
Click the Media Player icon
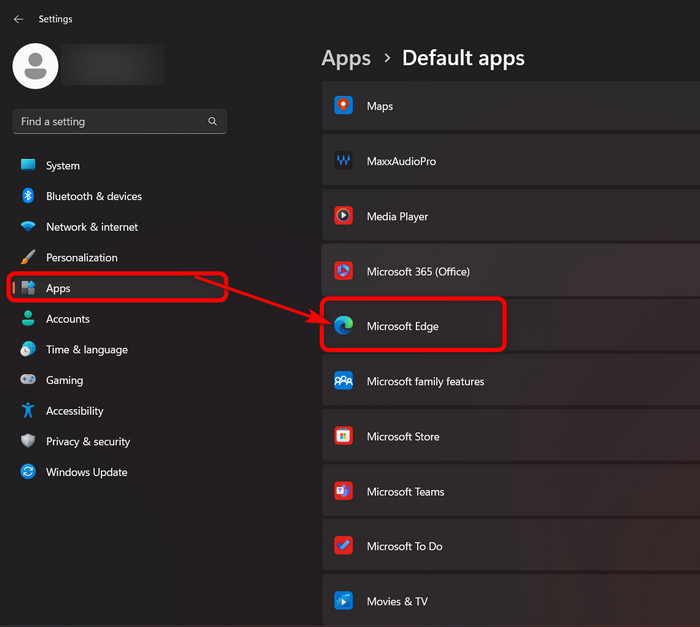coord(343,216)
